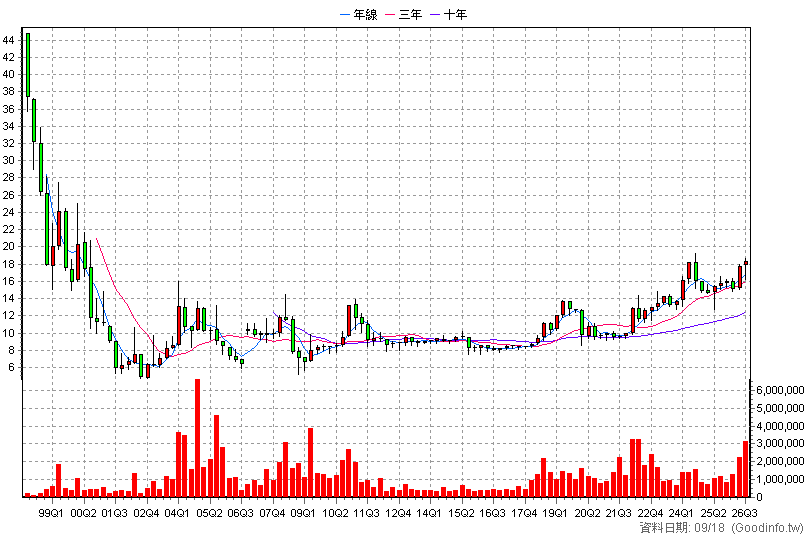The height and width of the screenshot is (540, 808).
Task: Click the 11Q3 quarter label
Action: click(x=367, y=513)
